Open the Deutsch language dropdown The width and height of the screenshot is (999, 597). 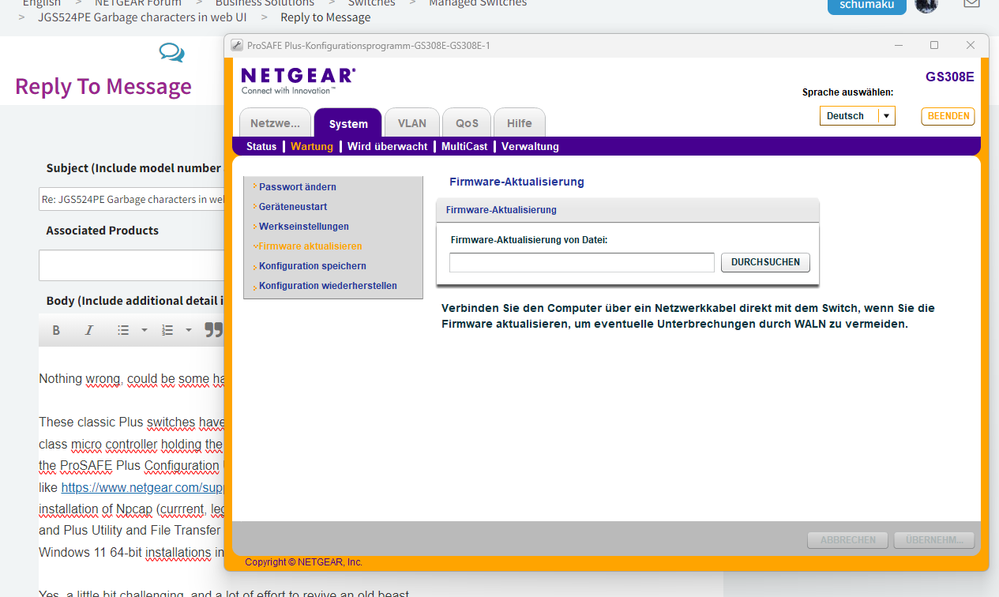coord(857,116)
